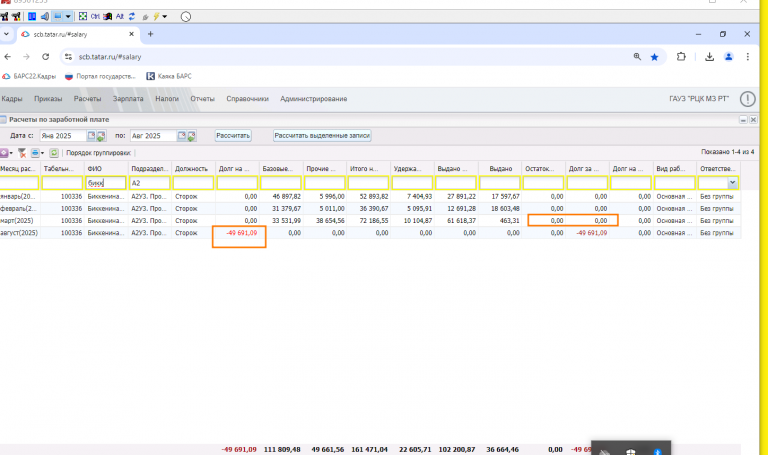The image size is (768, 455).
Task: Open the Расчеты menu
Action: tap(87, 99)
